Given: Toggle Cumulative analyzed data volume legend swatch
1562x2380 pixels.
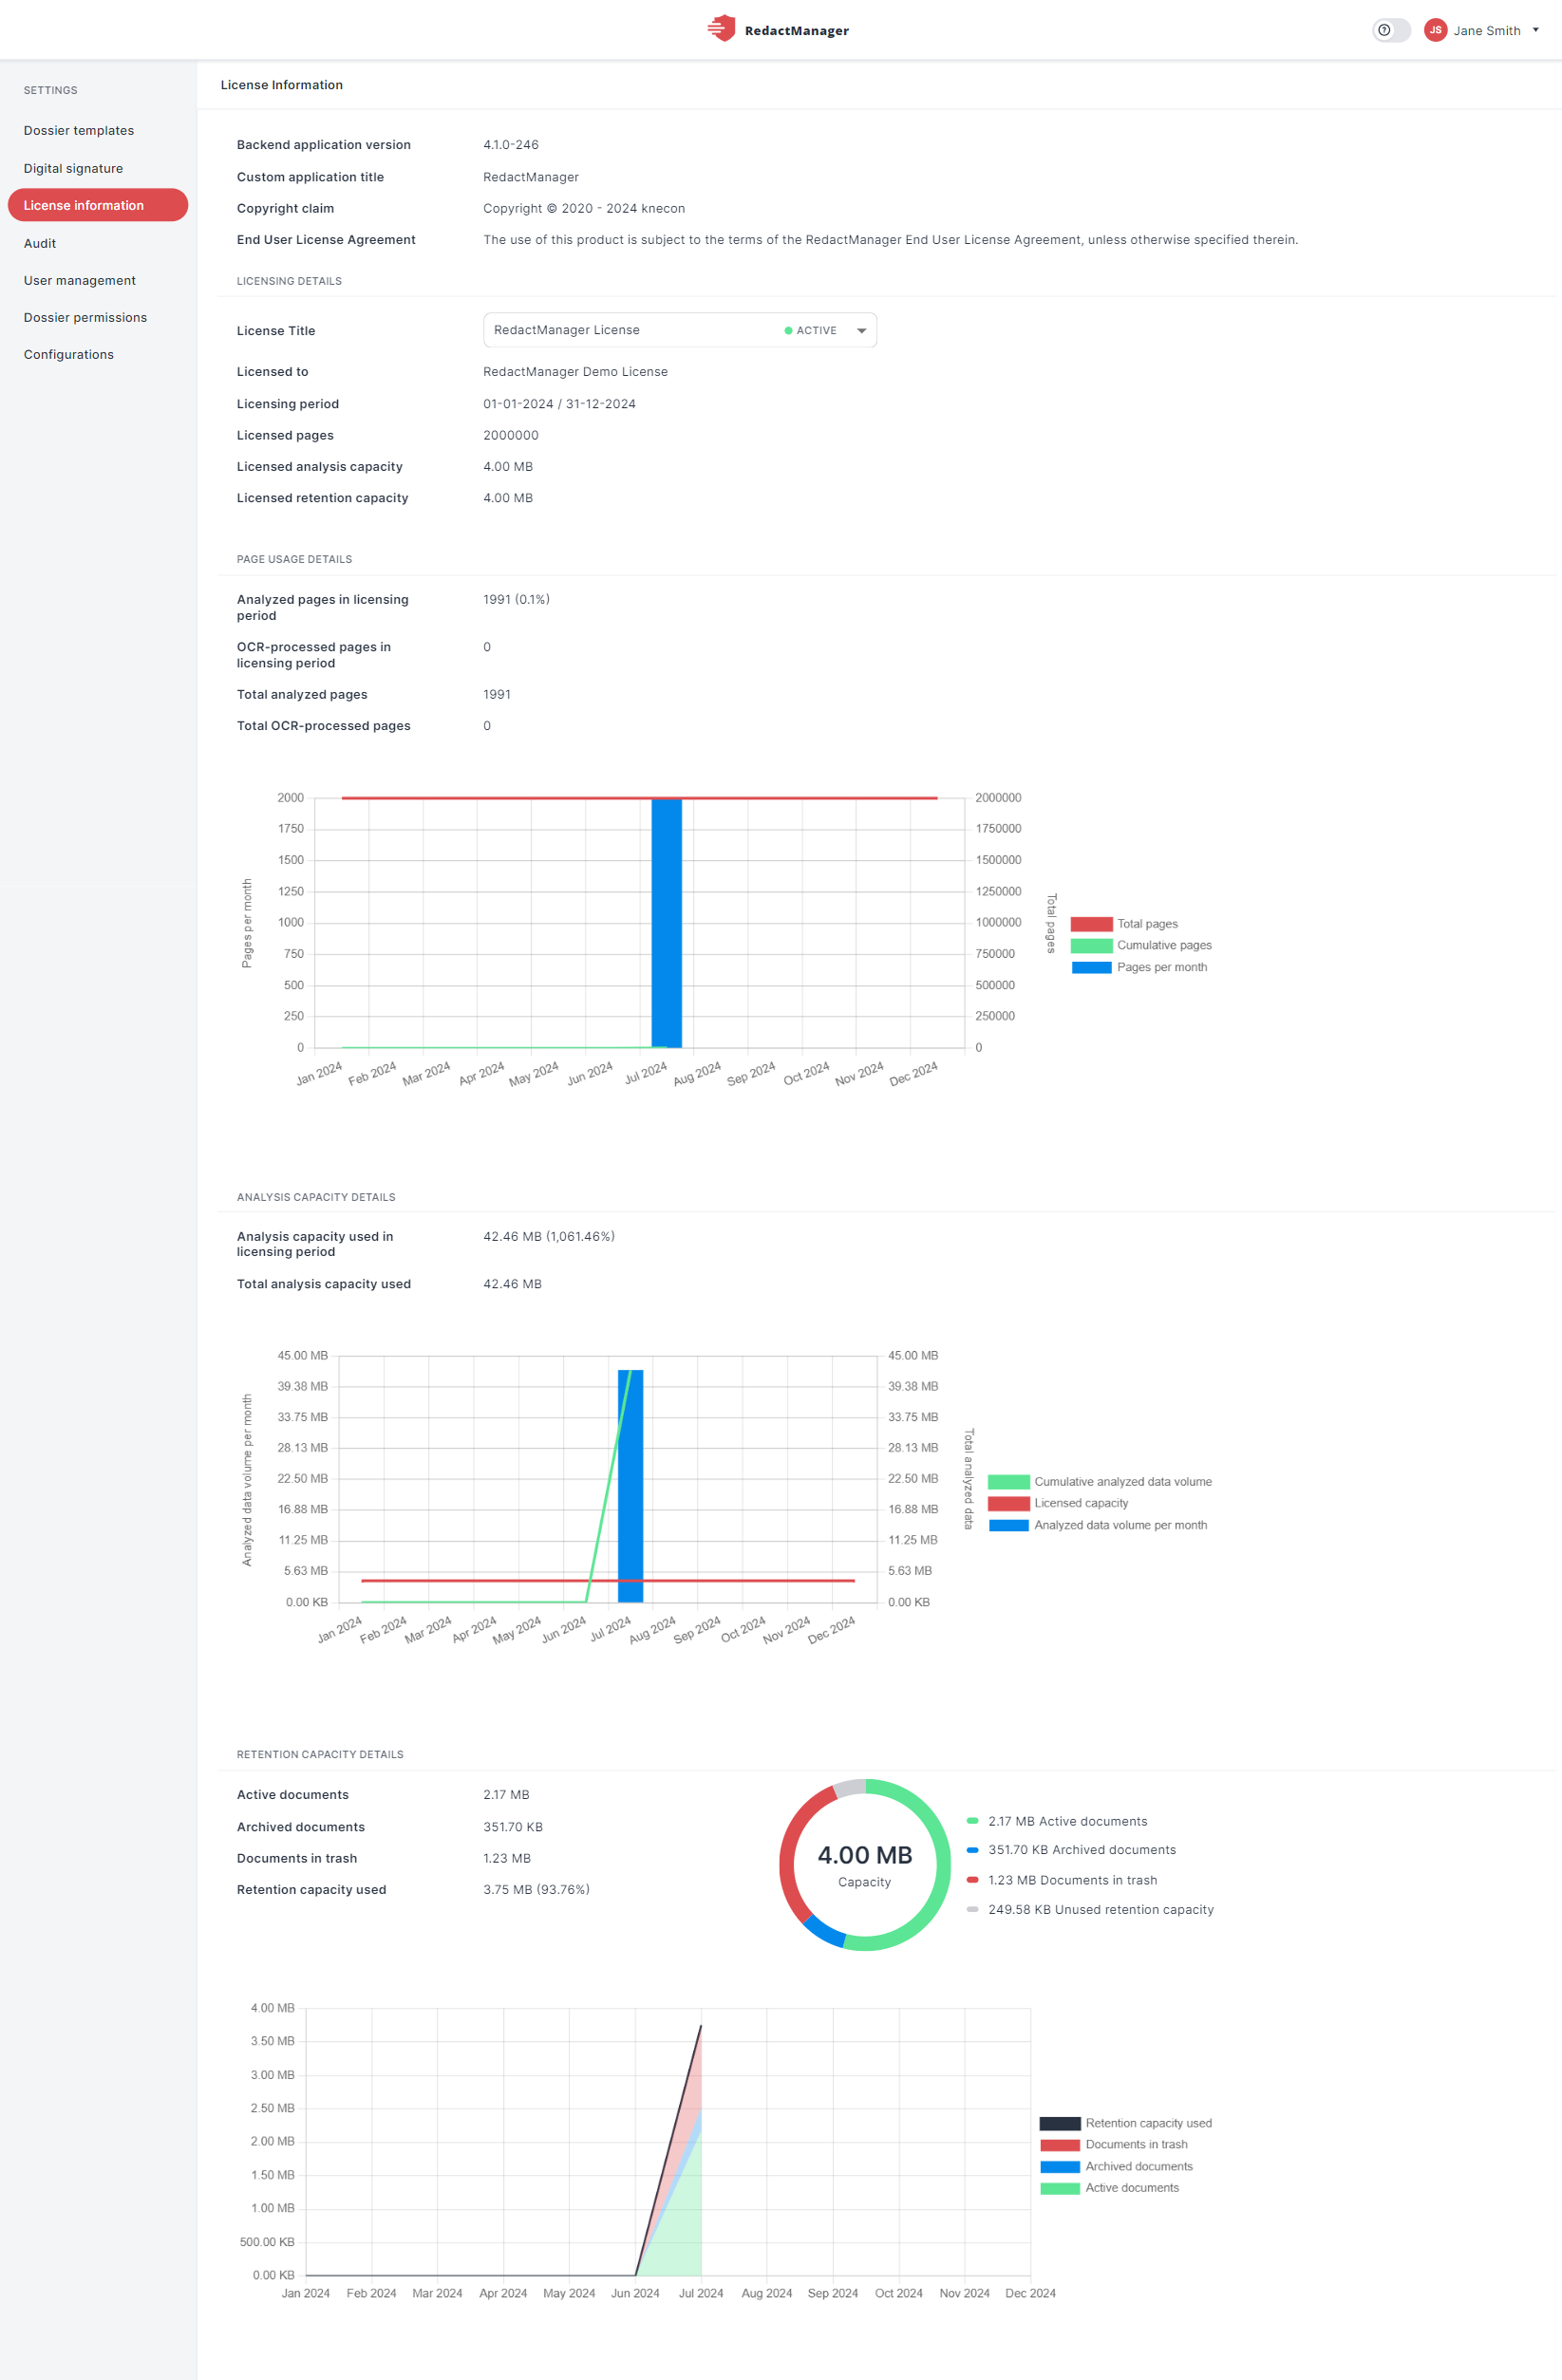Looking at the screenshot, I should 1009,1482.
